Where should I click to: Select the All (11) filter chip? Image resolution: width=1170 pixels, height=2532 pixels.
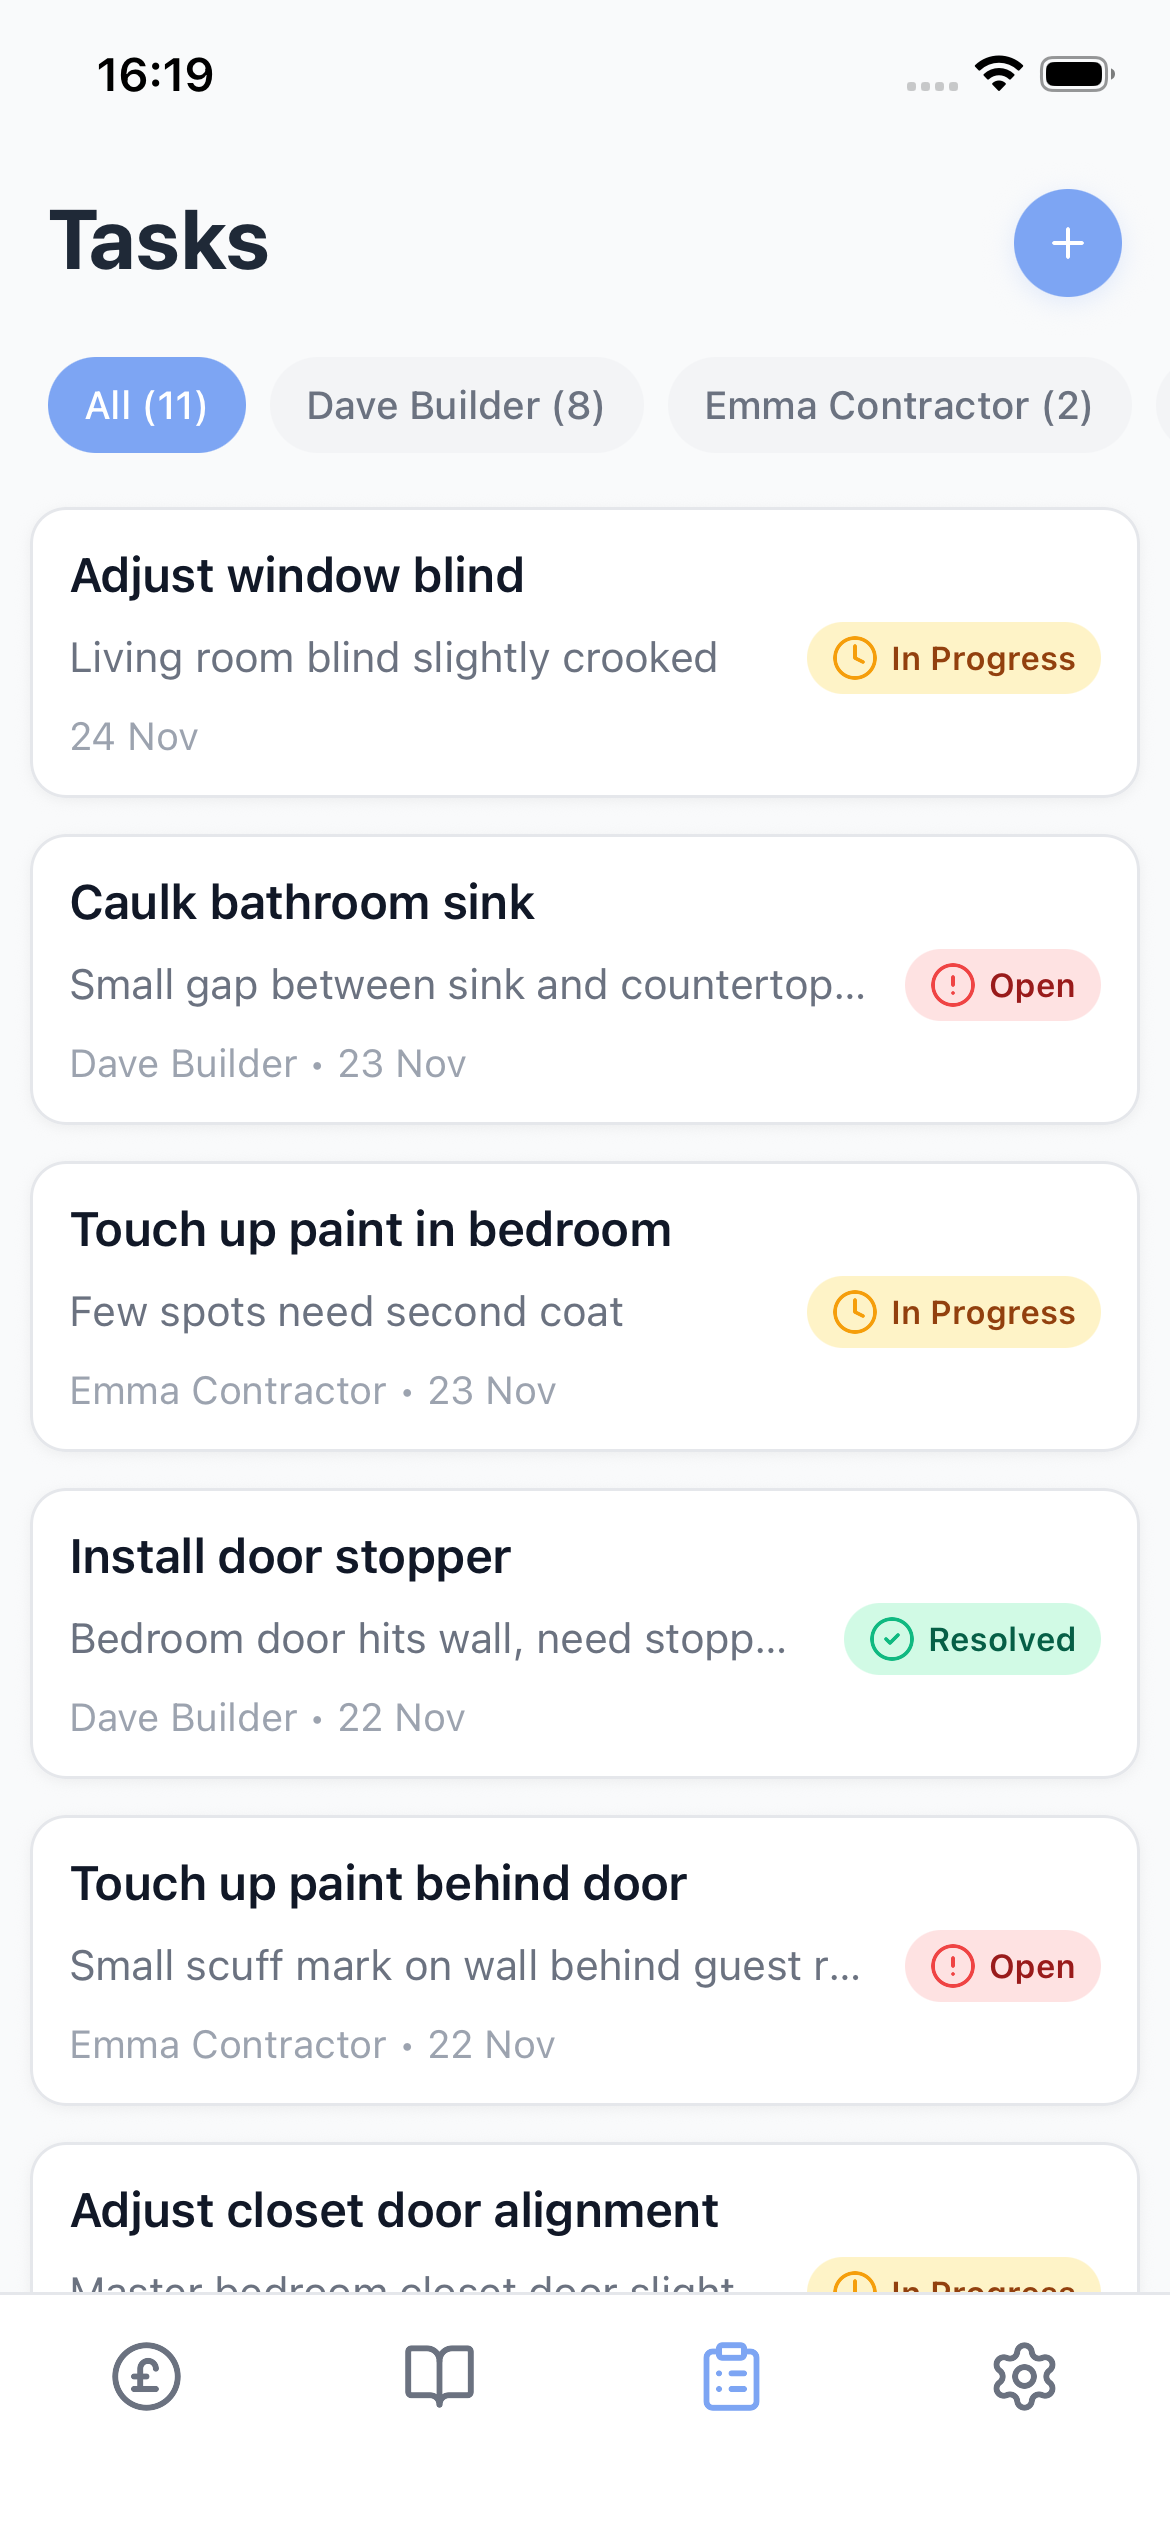[x=147, y=405]
